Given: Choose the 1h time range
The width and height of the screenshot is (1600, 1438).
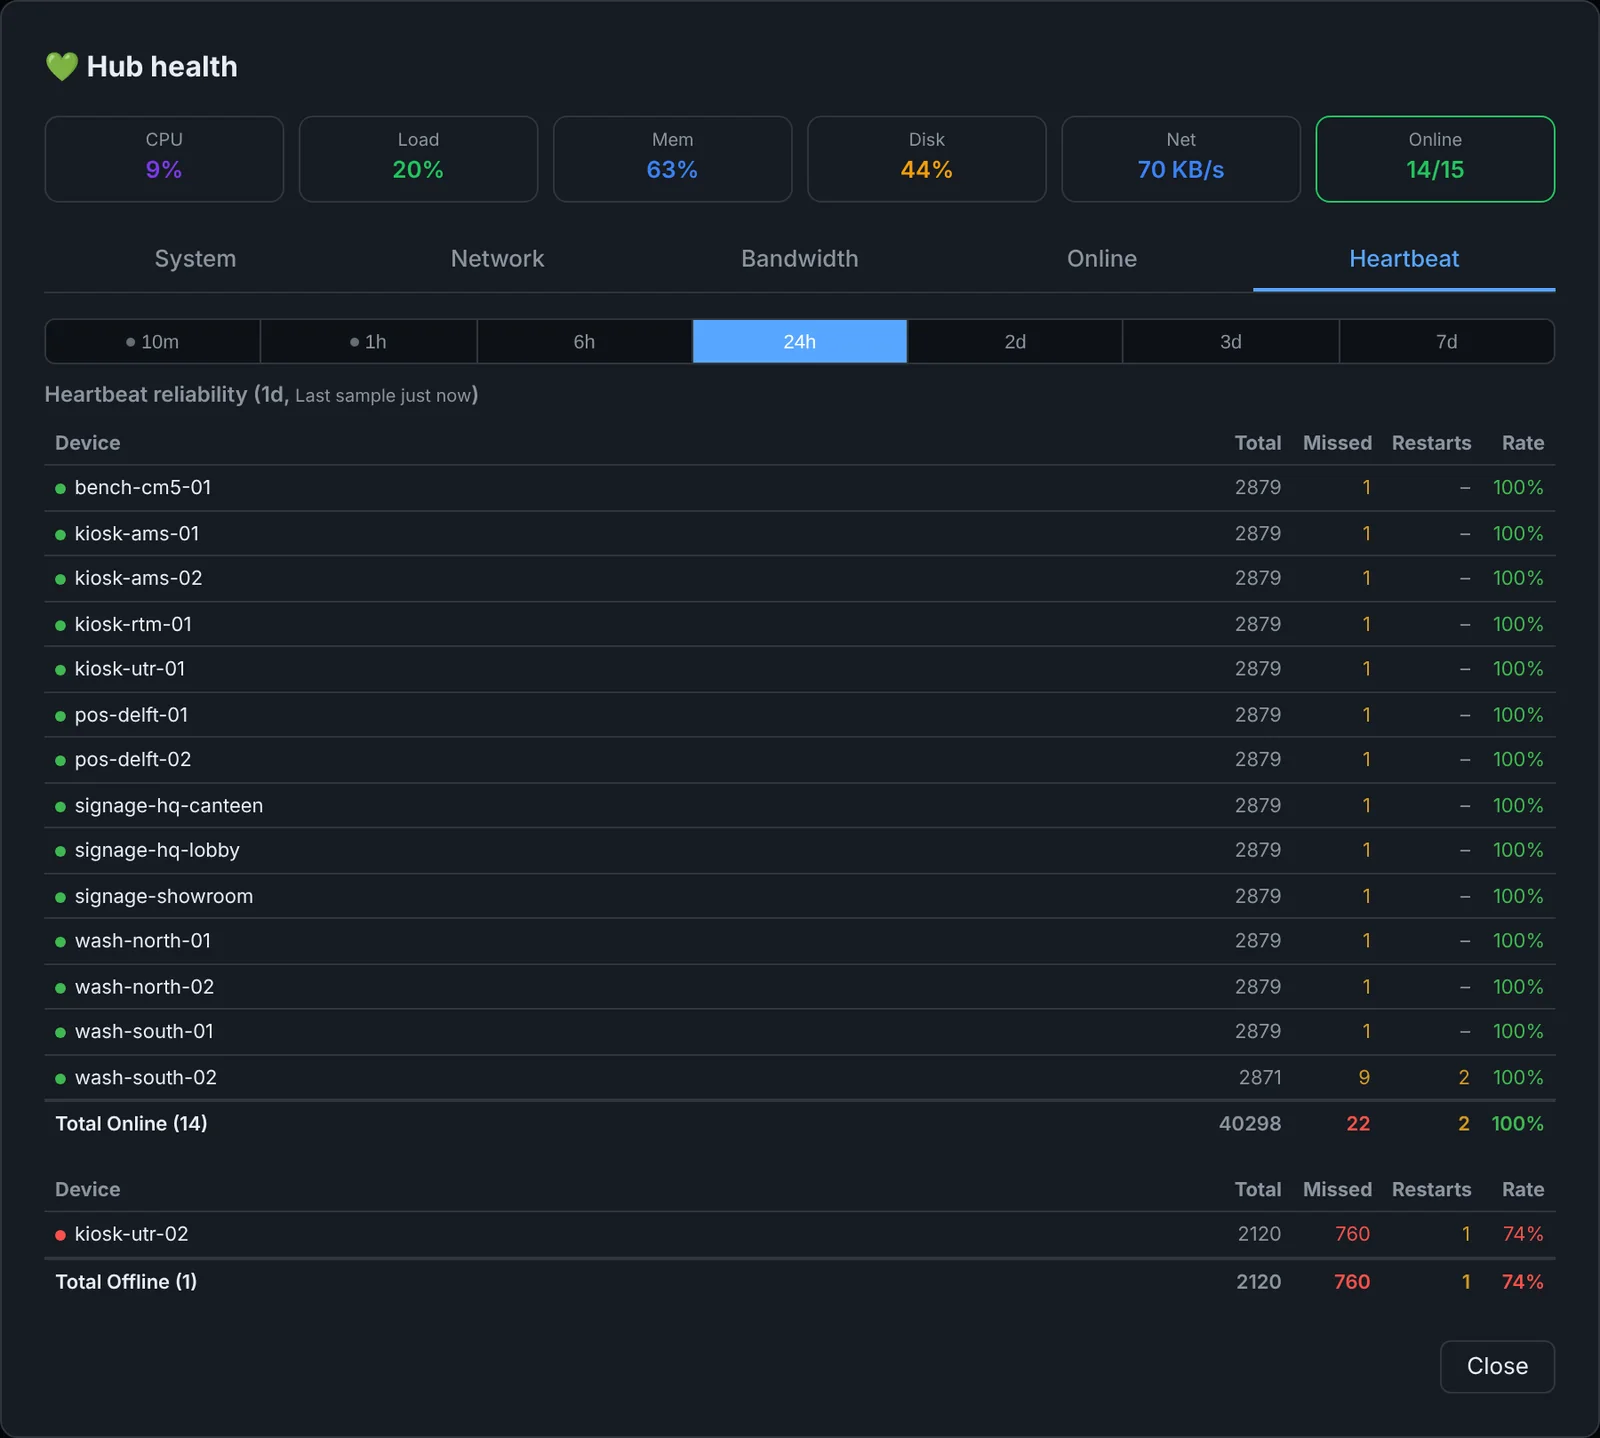Looking at the screenshot, I should pos(368,342).
